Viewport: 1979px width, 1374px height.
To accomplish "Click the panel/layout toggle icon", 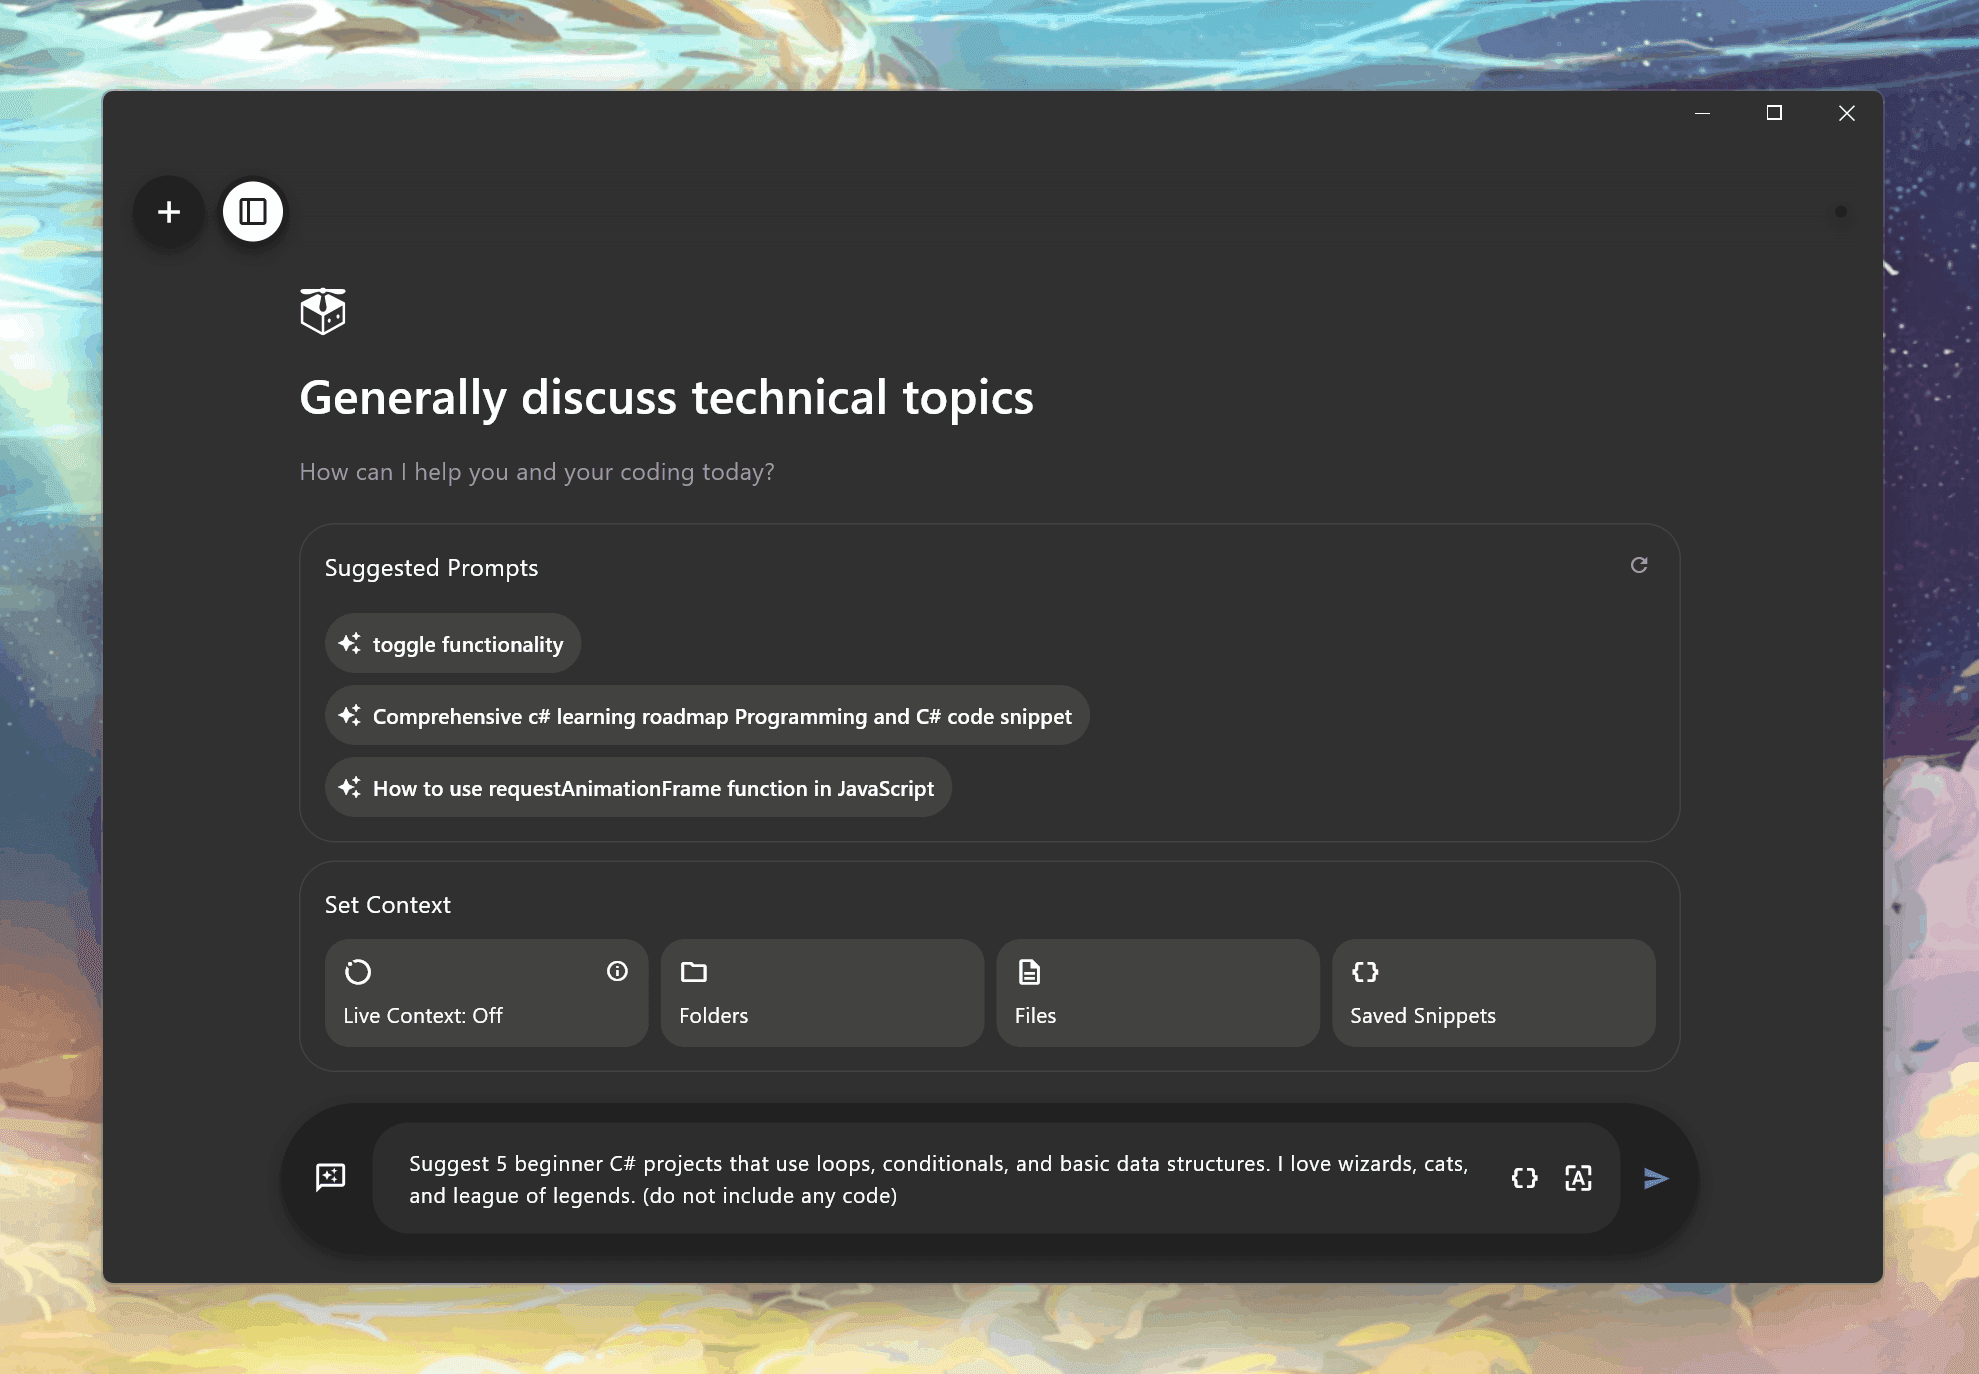I will tap(253, 210).
